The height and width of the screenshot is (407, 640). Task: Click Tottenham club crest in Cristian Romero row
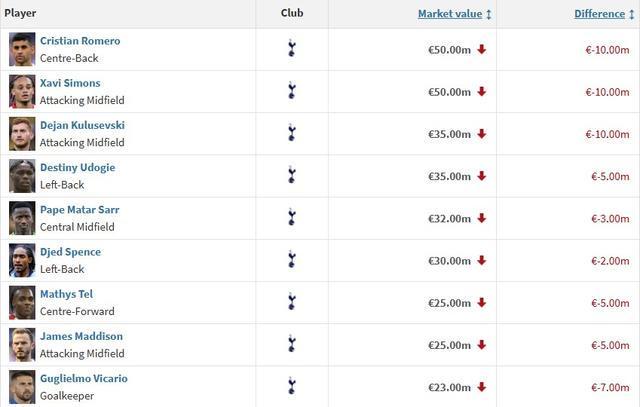click(x=291, y=49)
